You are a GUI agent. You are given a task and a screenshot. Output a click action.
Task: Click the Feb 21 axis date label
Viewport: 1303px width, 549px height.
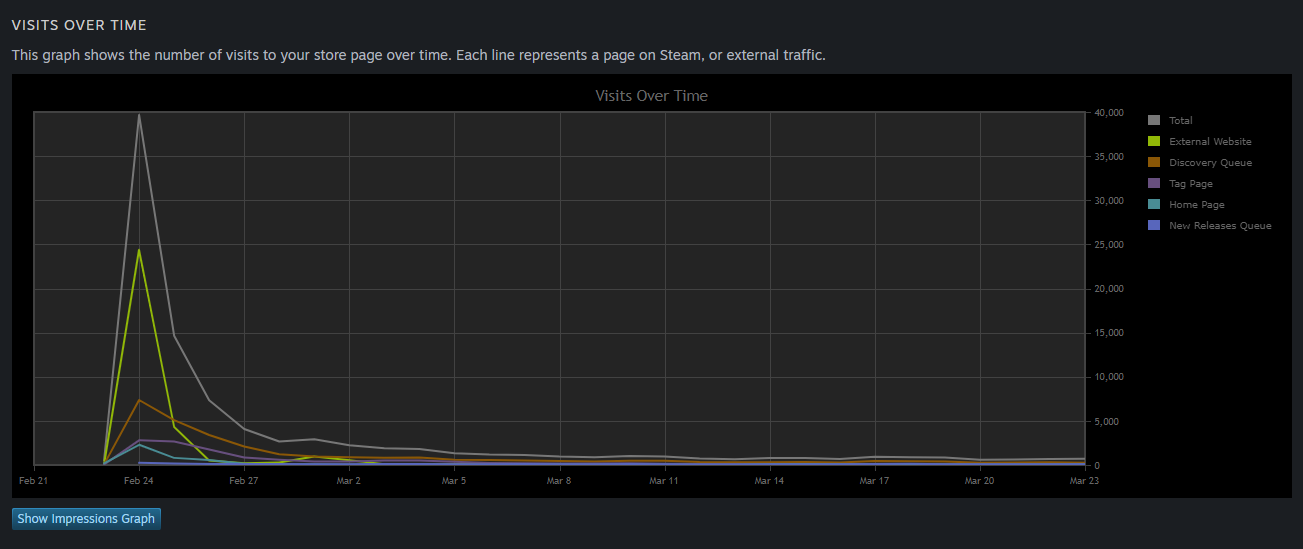pyautogui.click(x=34, y=481)
